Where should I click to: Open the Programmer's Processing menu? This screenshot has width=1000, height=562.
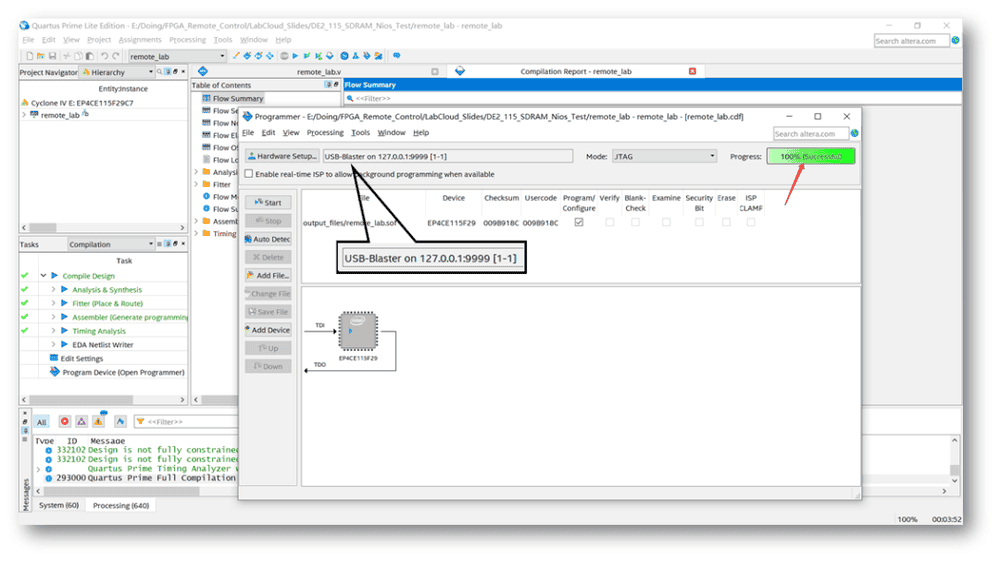[x=325, y=132]
